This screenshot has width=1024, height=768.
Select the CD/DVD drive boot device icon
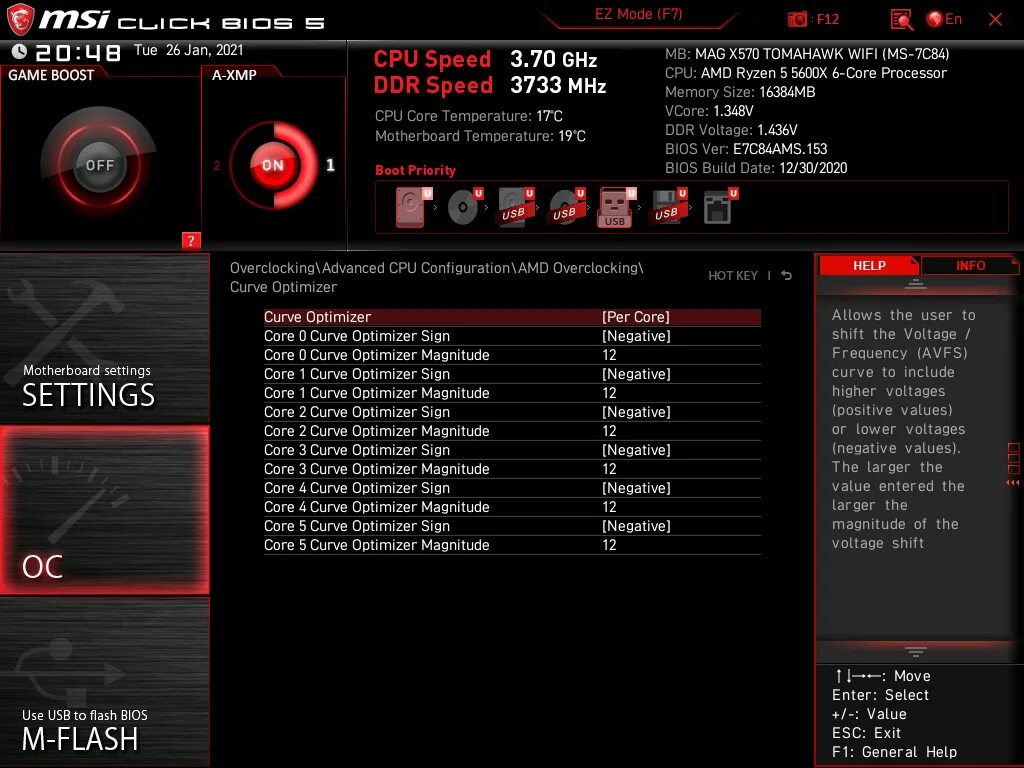[x=464, y=207]
